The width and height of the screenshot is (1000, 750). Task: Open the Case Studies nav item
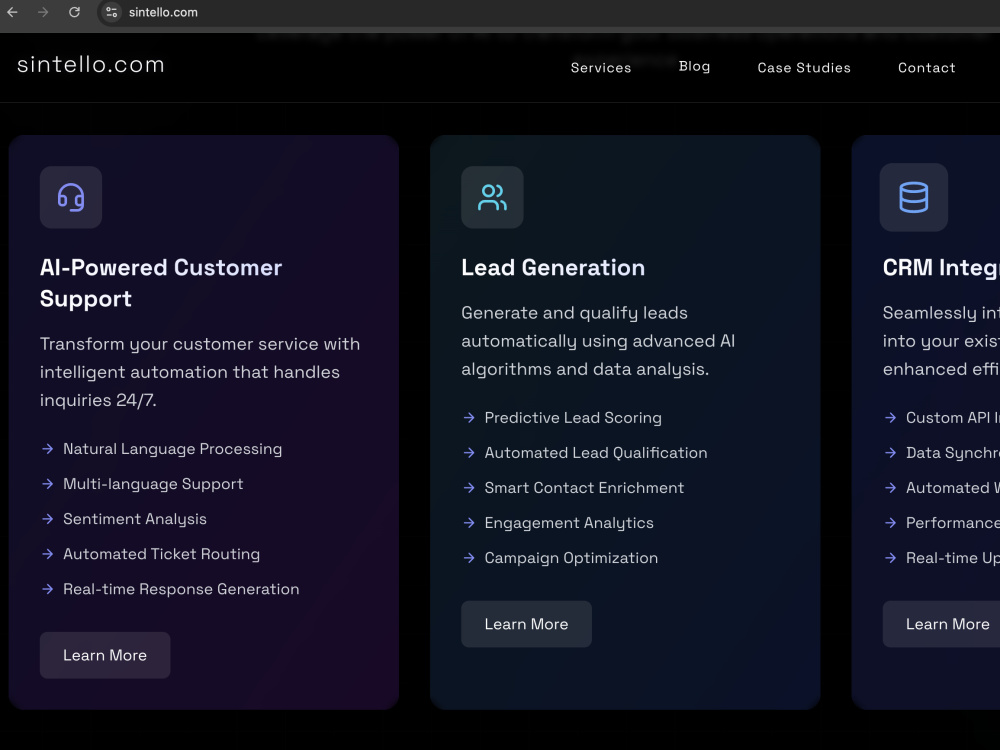click(804, 68)
